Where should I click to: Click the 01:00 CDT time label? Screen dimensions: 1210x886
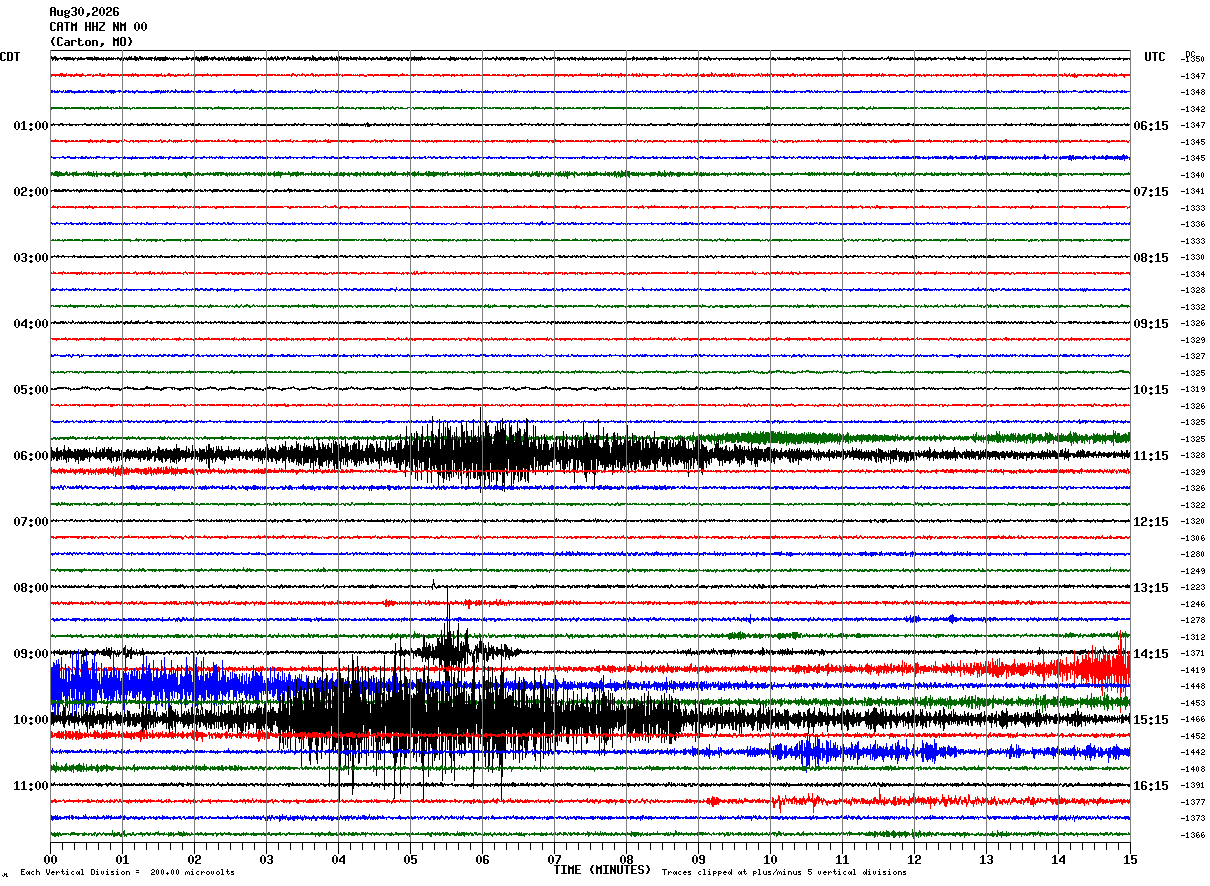pyautogui.click(x=31, y=126)
